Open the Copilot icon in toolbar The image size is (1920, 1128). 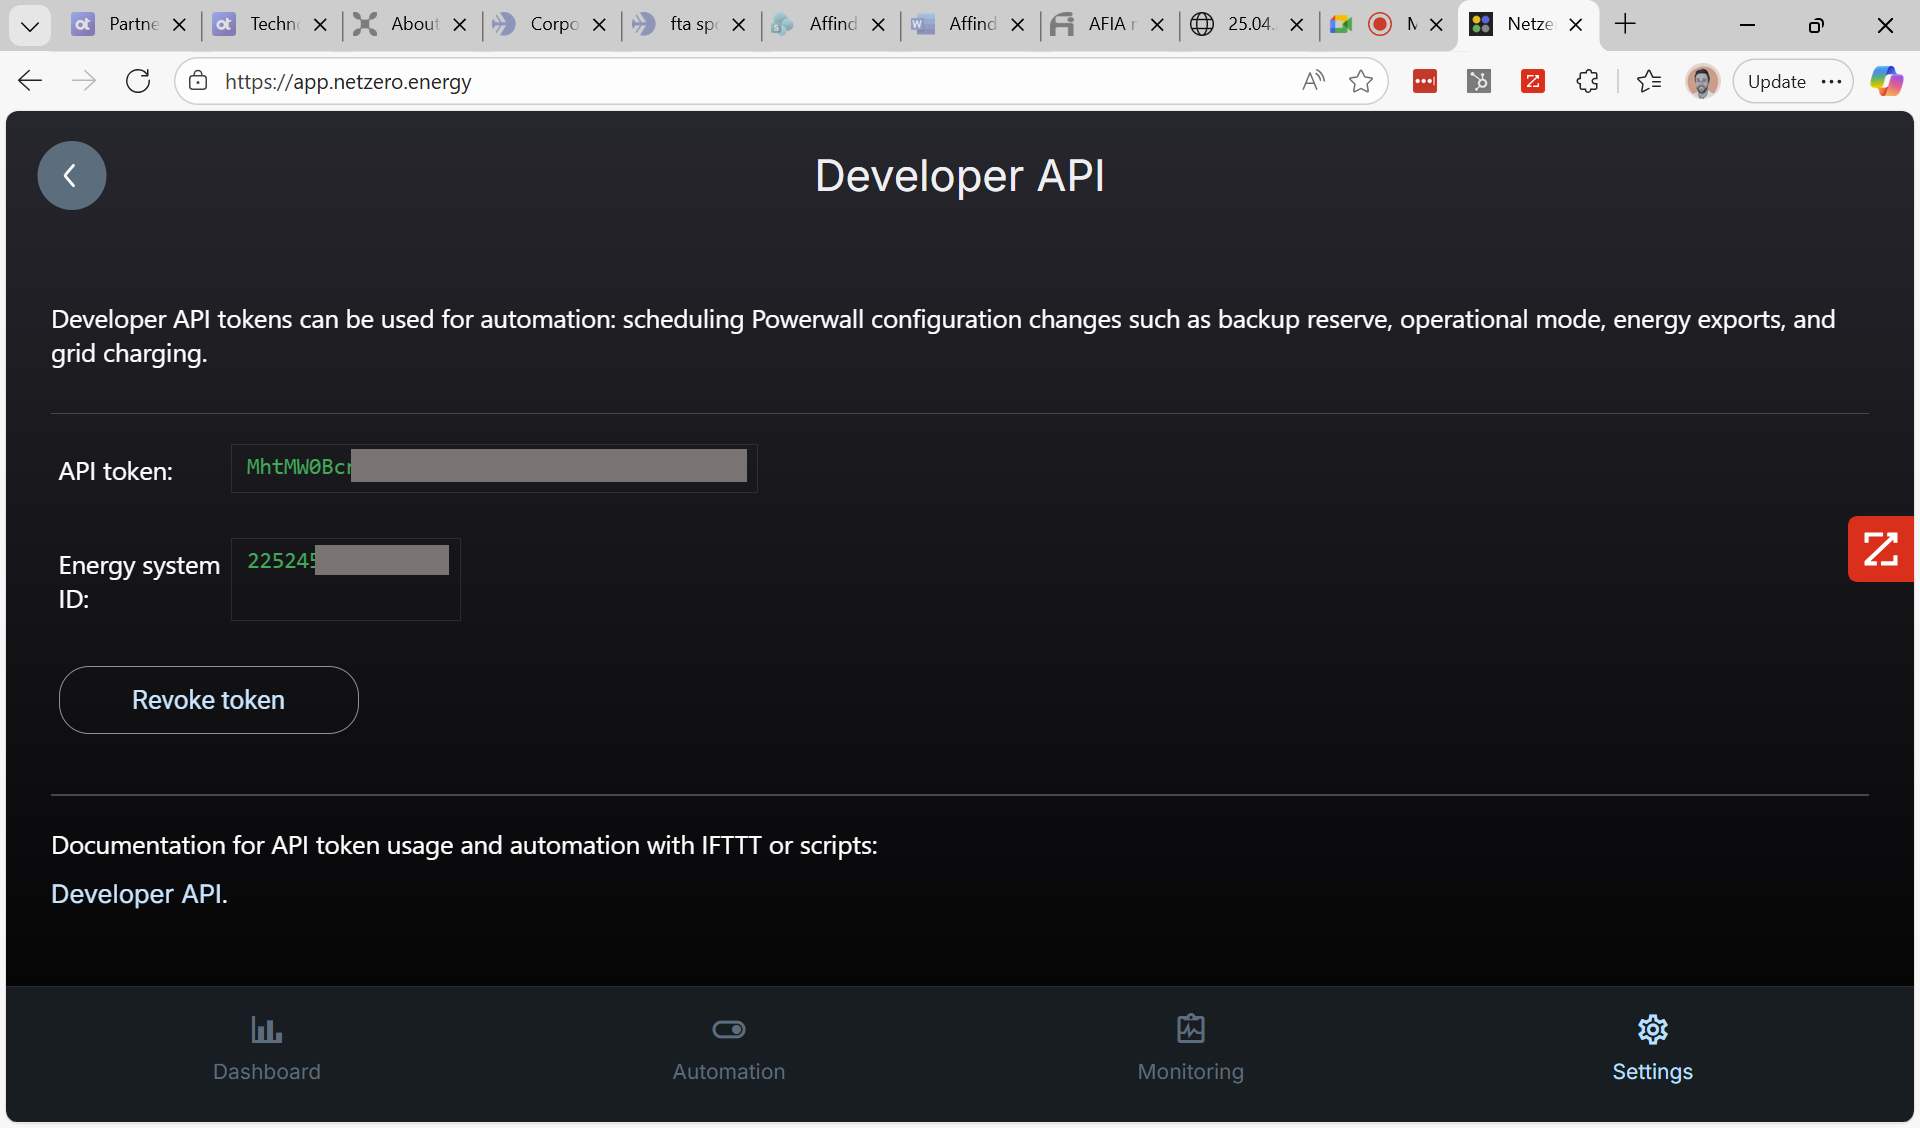(1887, 81)
